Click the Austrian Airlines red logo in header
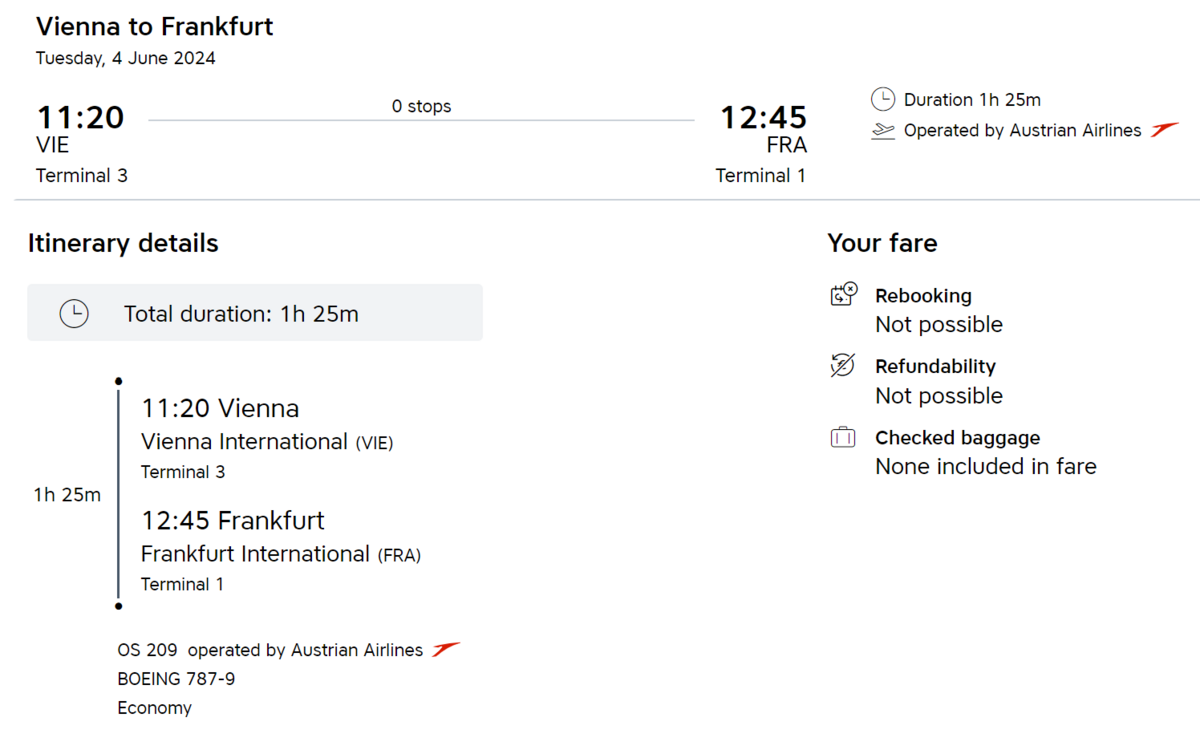The height and width of the screenshot is (754, 1200). [1165, 130]
